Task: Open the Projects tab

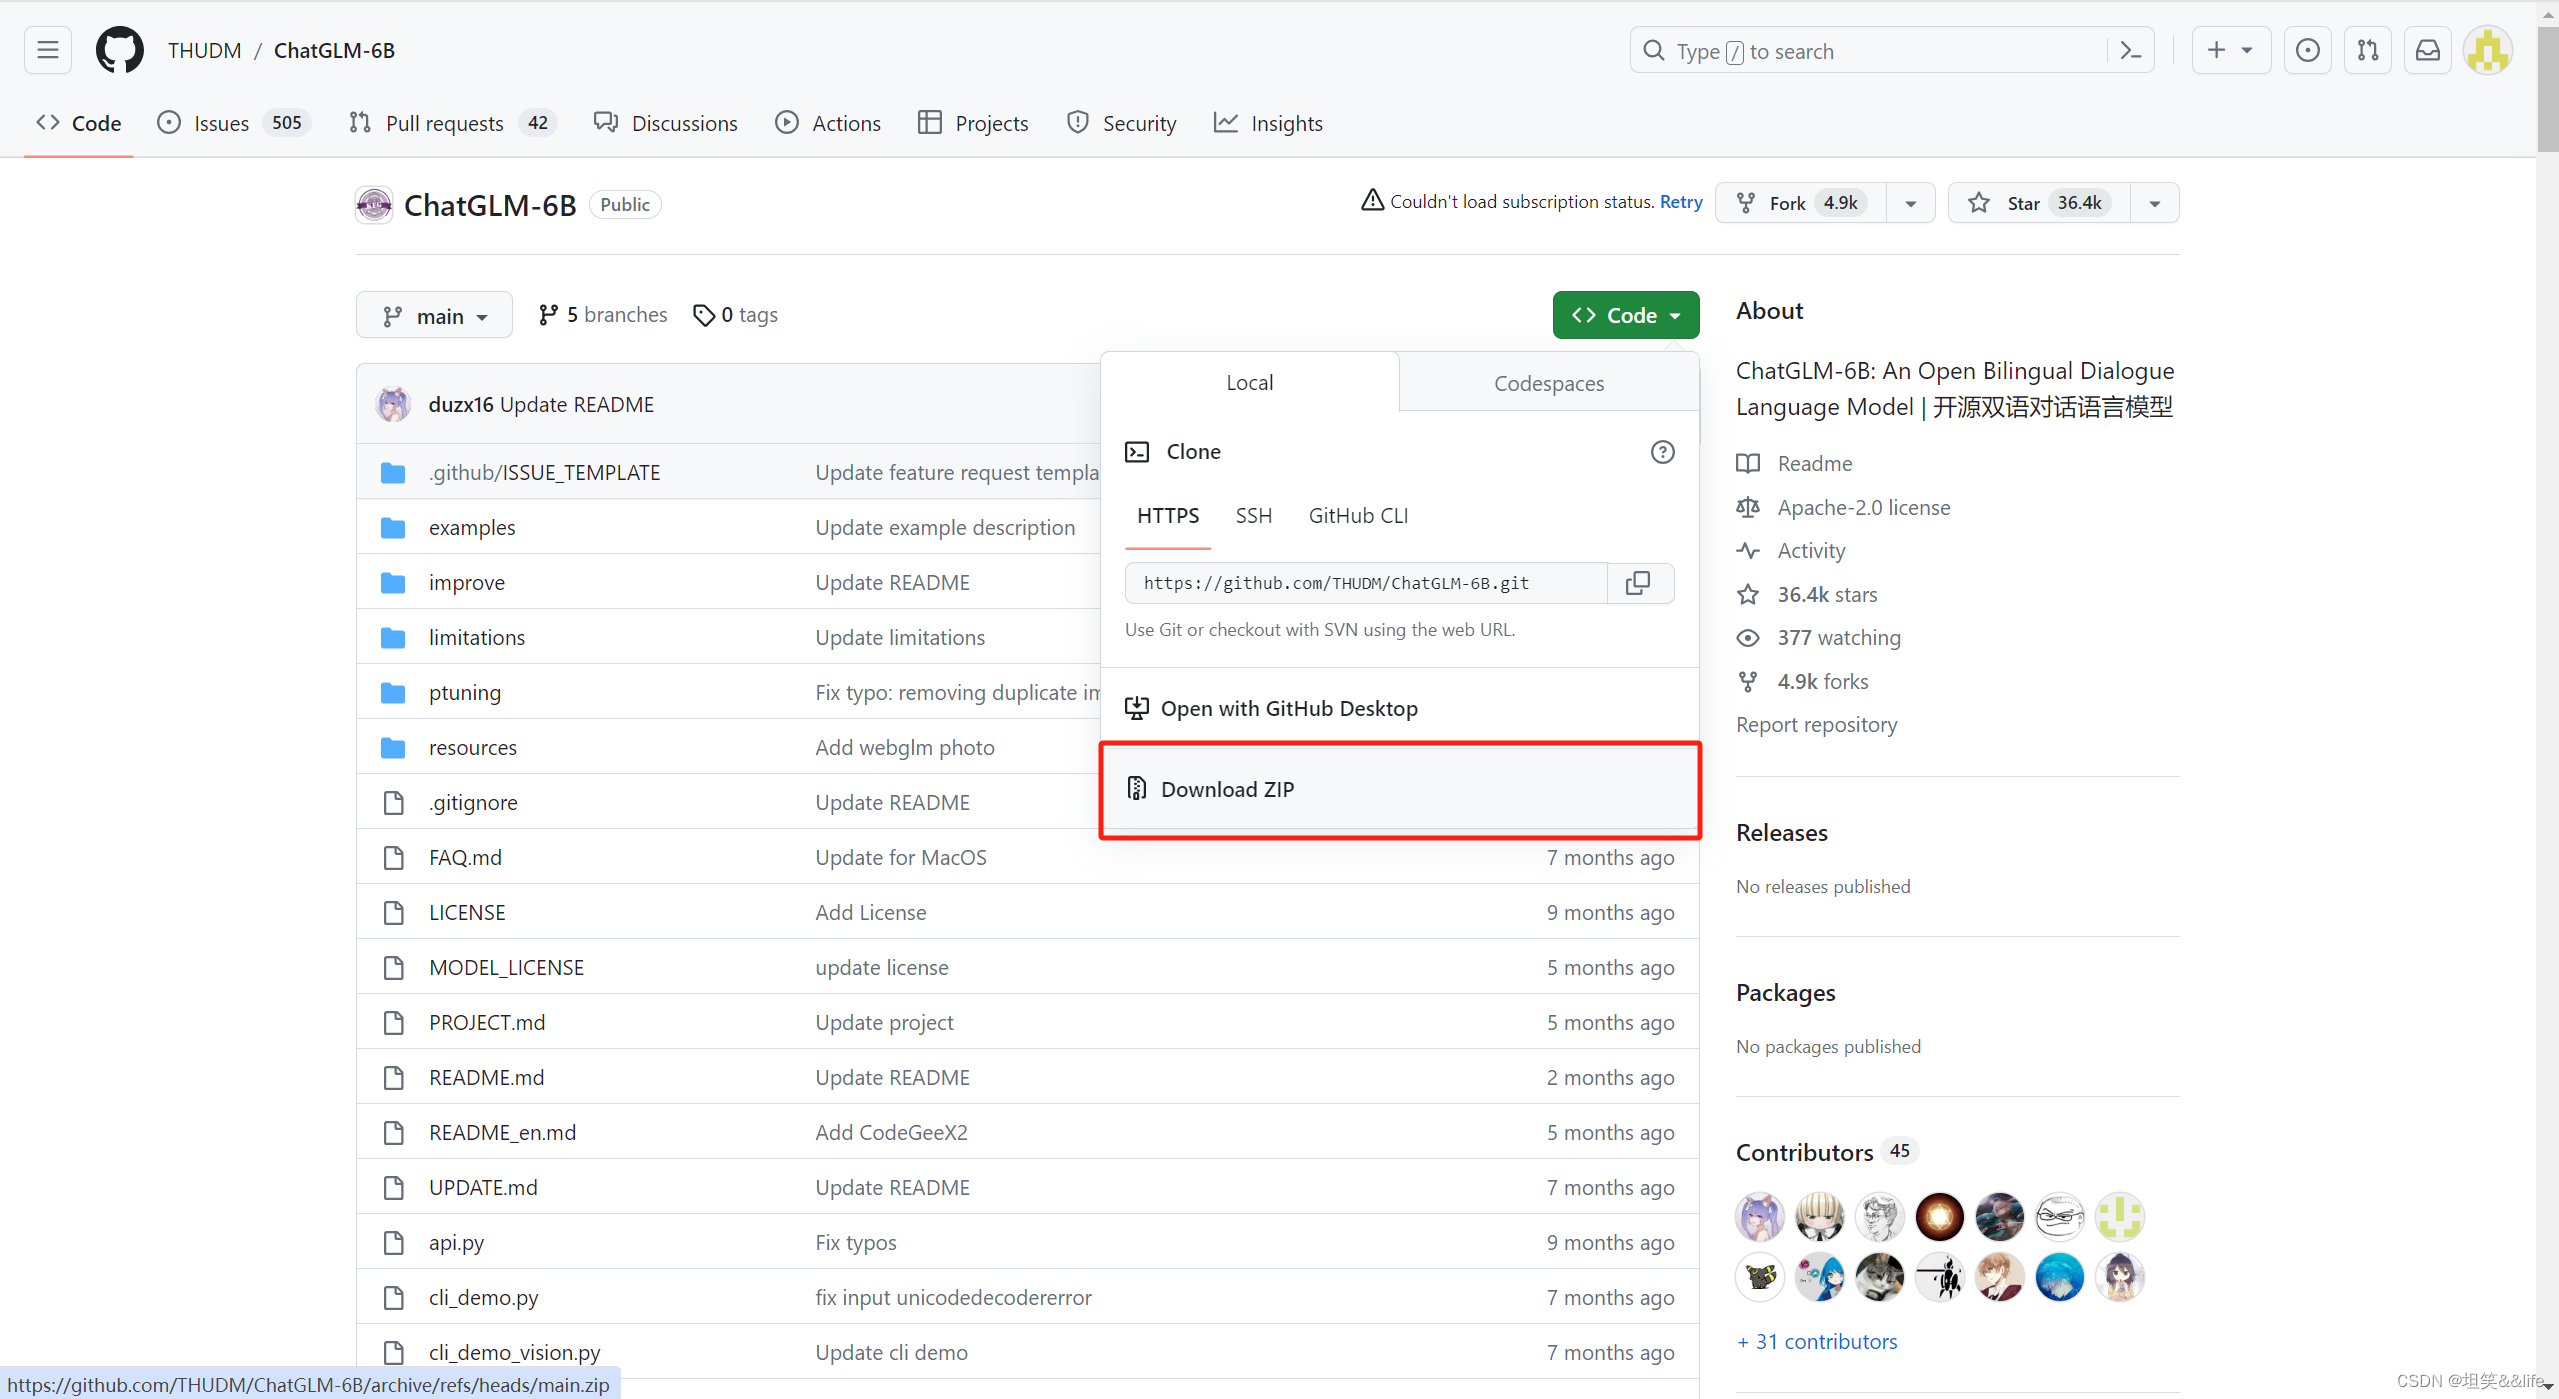Action: click(x=973, y=123)
